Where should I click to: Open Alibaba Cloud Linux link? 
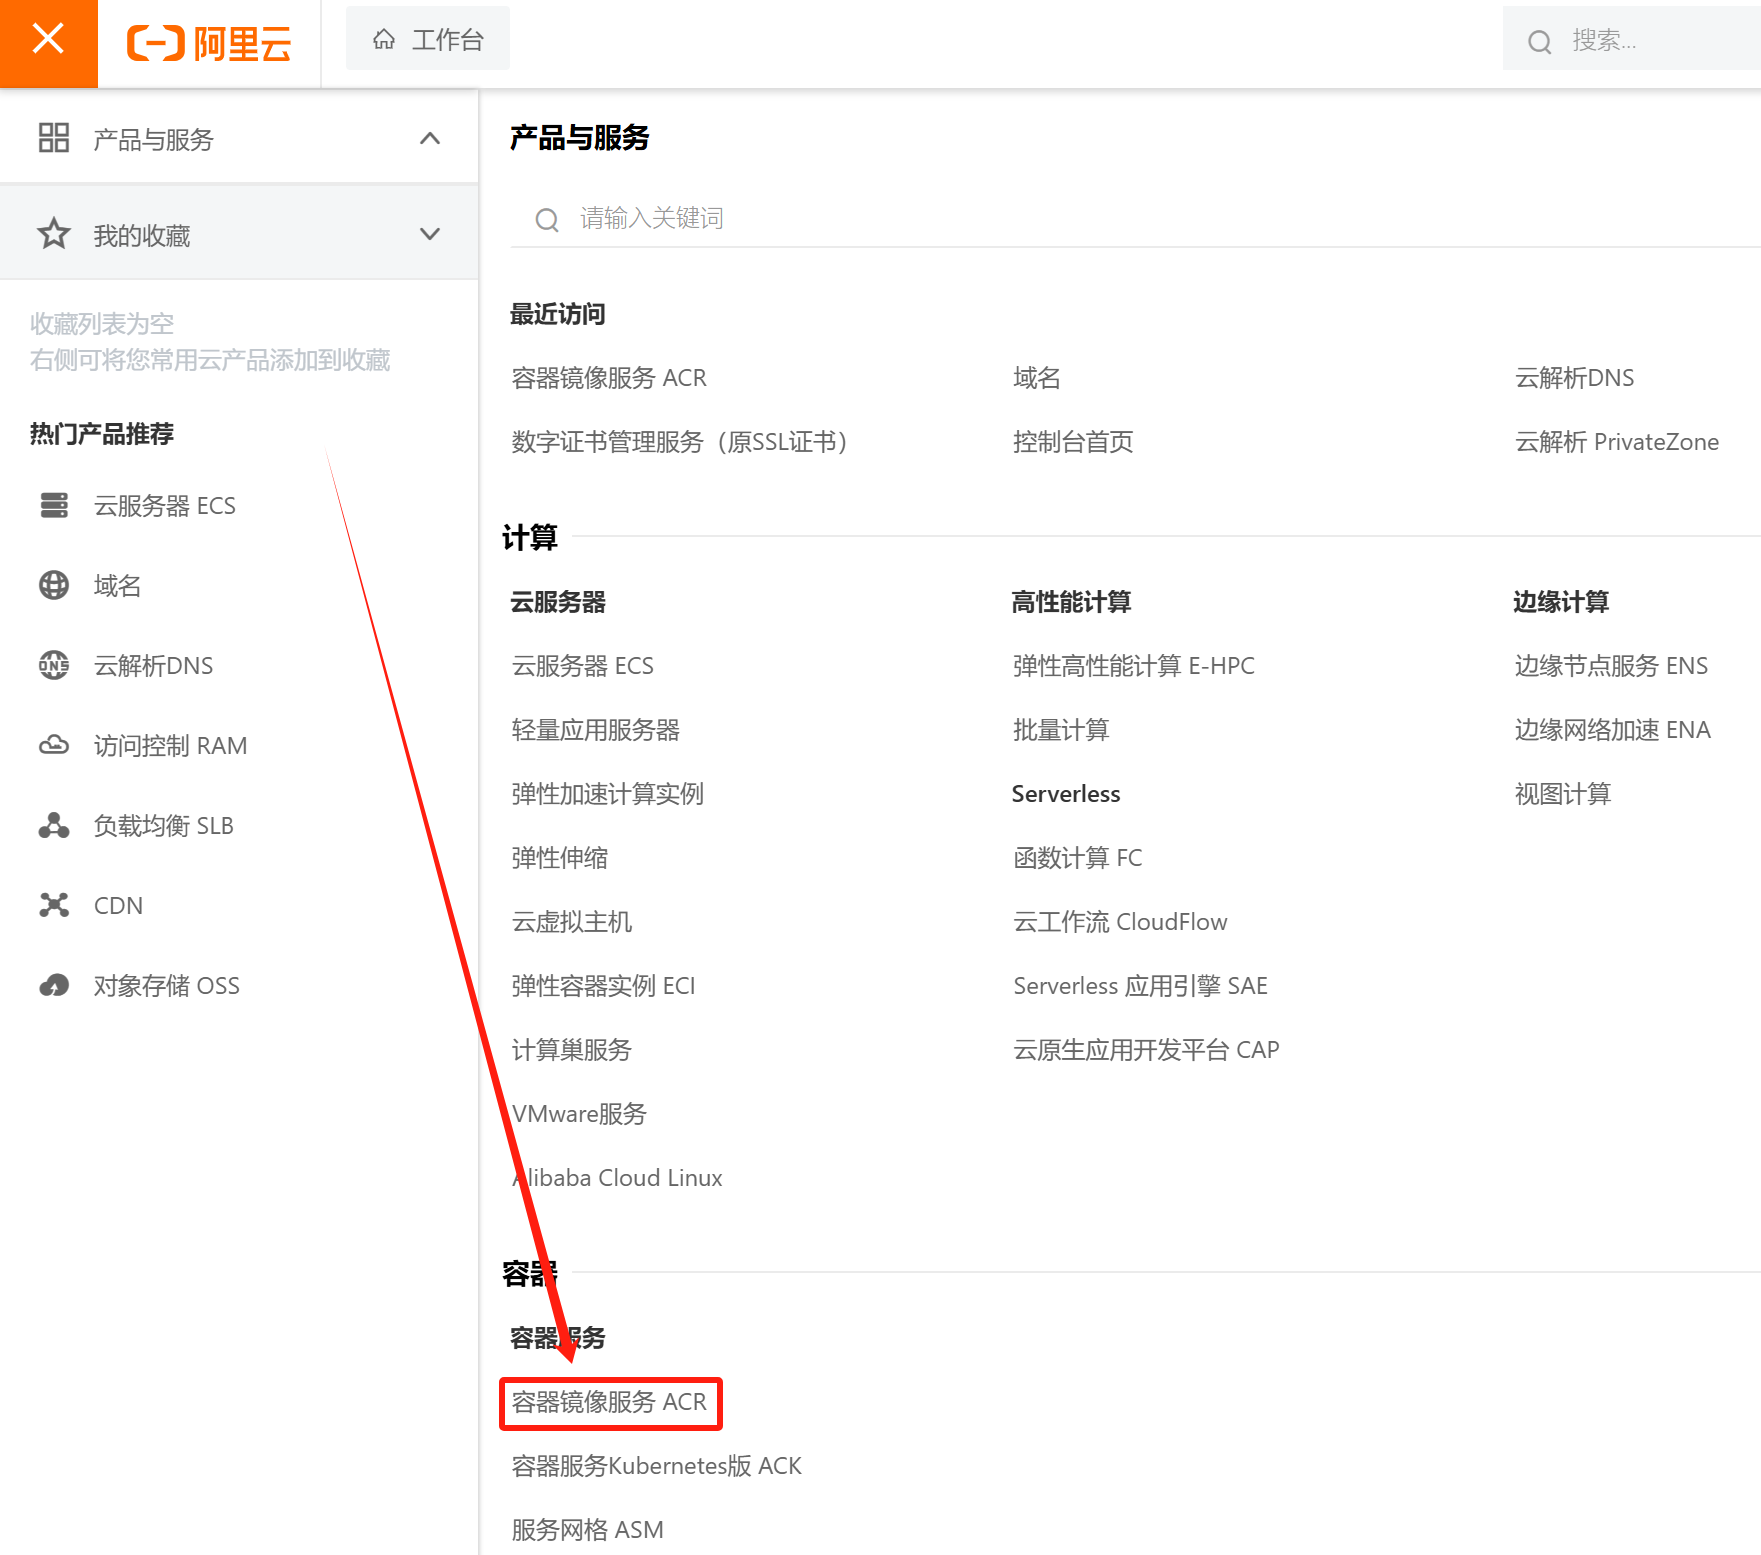(617, 1178)
